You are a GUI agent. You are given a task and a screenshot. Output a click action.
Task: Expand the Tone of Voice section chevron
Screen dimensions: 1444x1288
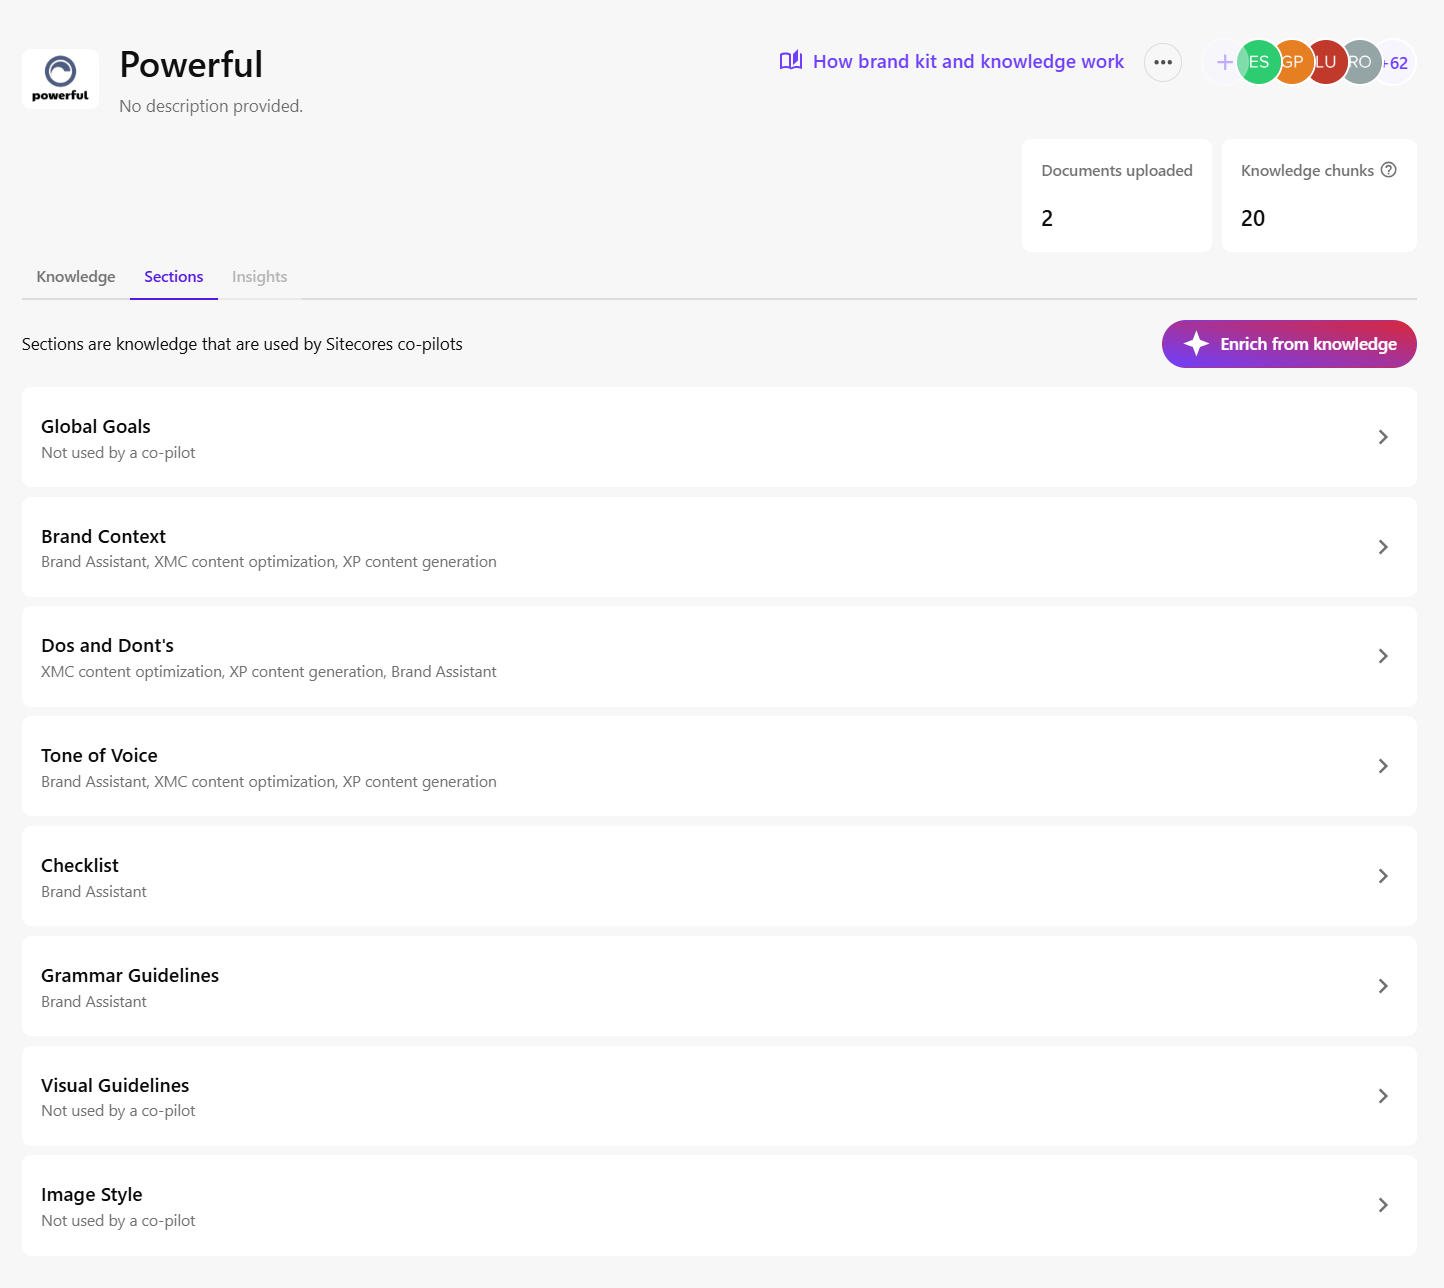click(x=1383, y=766)
